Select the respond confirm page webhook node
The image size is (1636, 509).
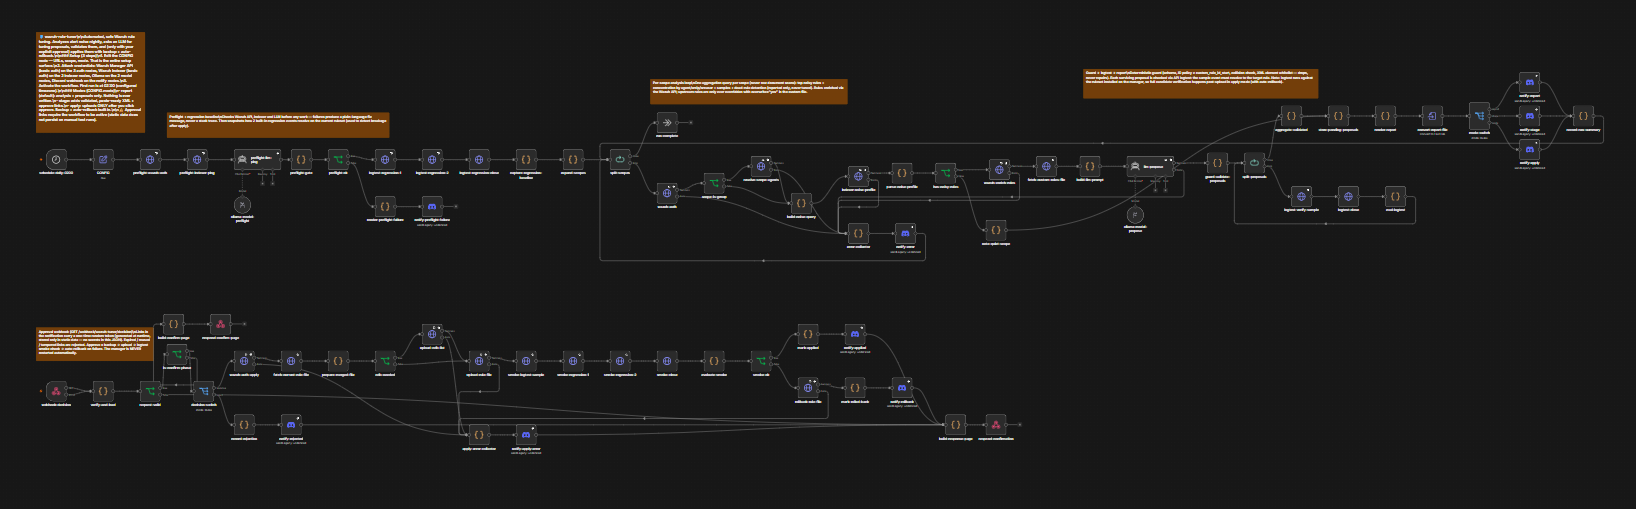220,324
